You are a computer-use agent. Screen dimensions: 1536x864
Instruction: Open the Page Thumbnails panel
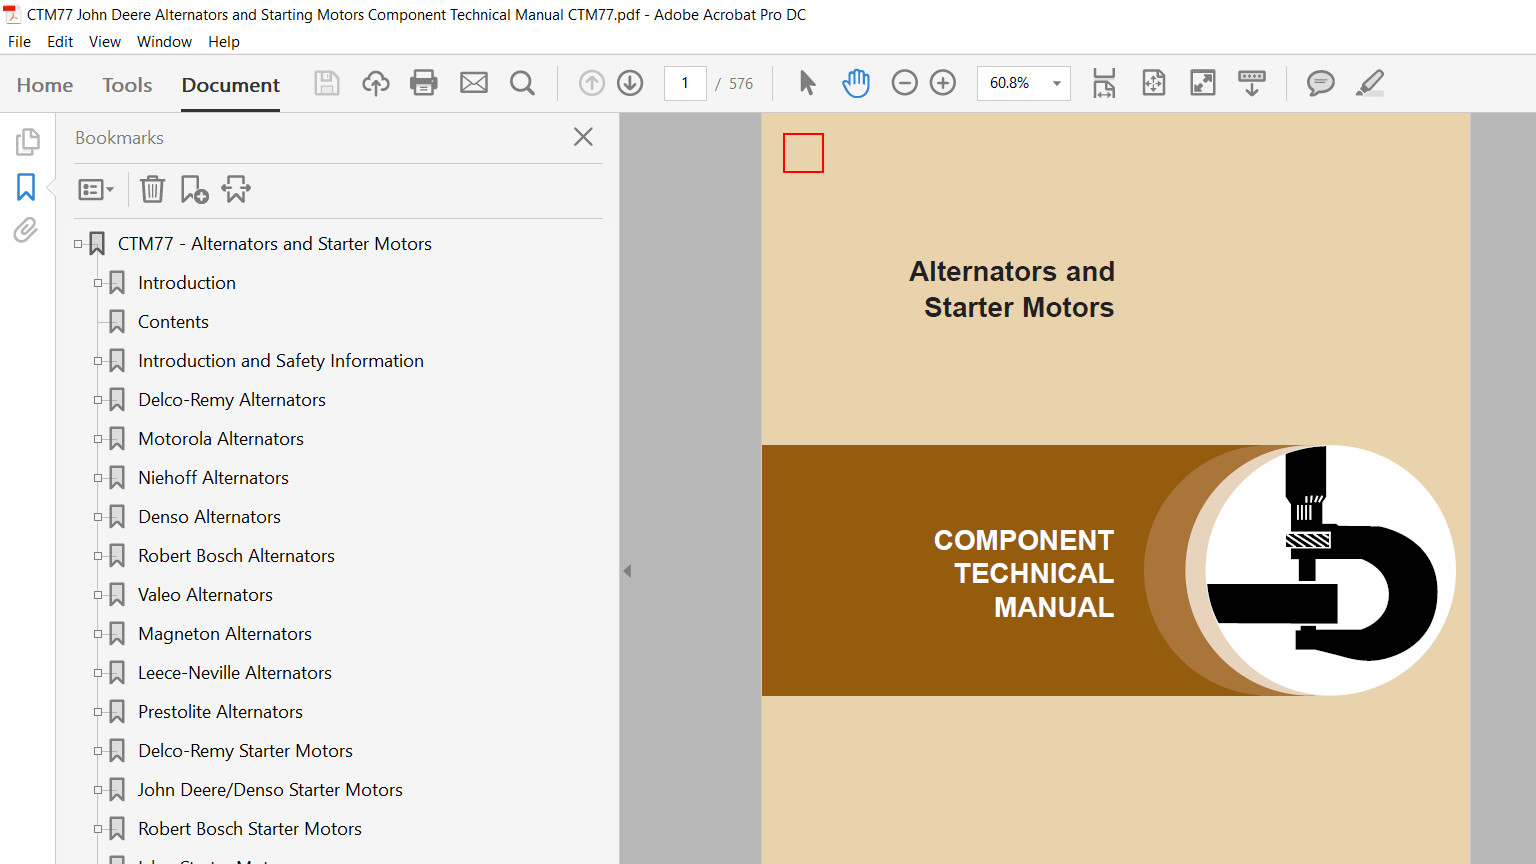(27, 142)
